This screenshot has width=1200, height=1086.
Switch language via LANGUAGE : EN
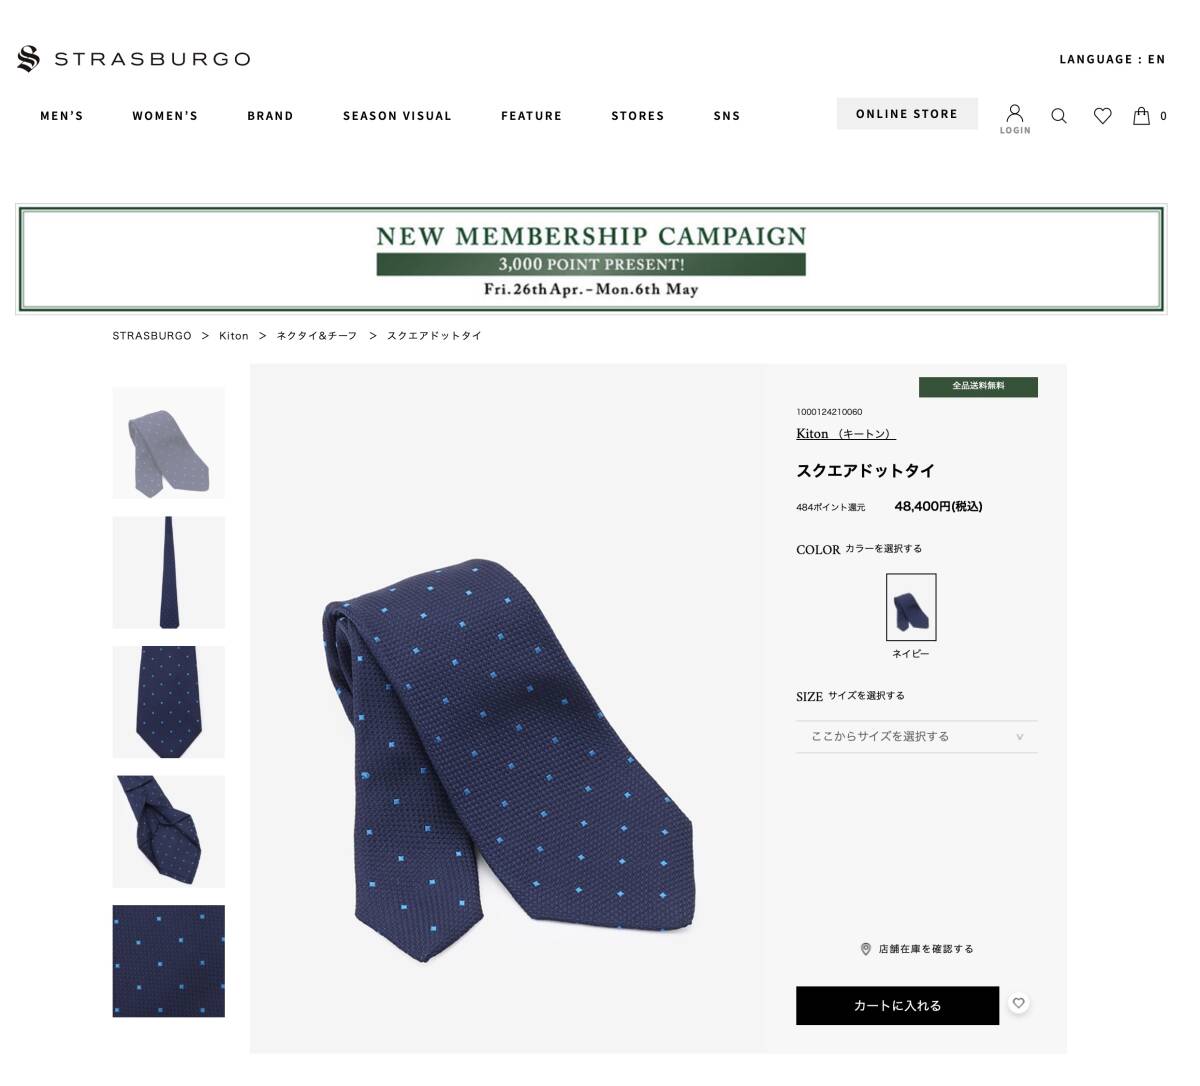1112,59
